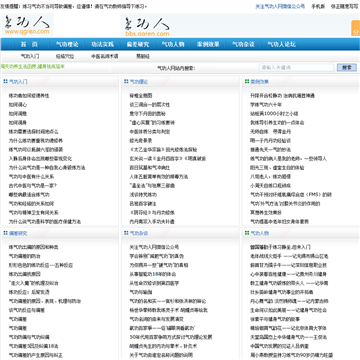Click the 搜索 search button
This screenshot has height=360, width=360.
(347, 68)
